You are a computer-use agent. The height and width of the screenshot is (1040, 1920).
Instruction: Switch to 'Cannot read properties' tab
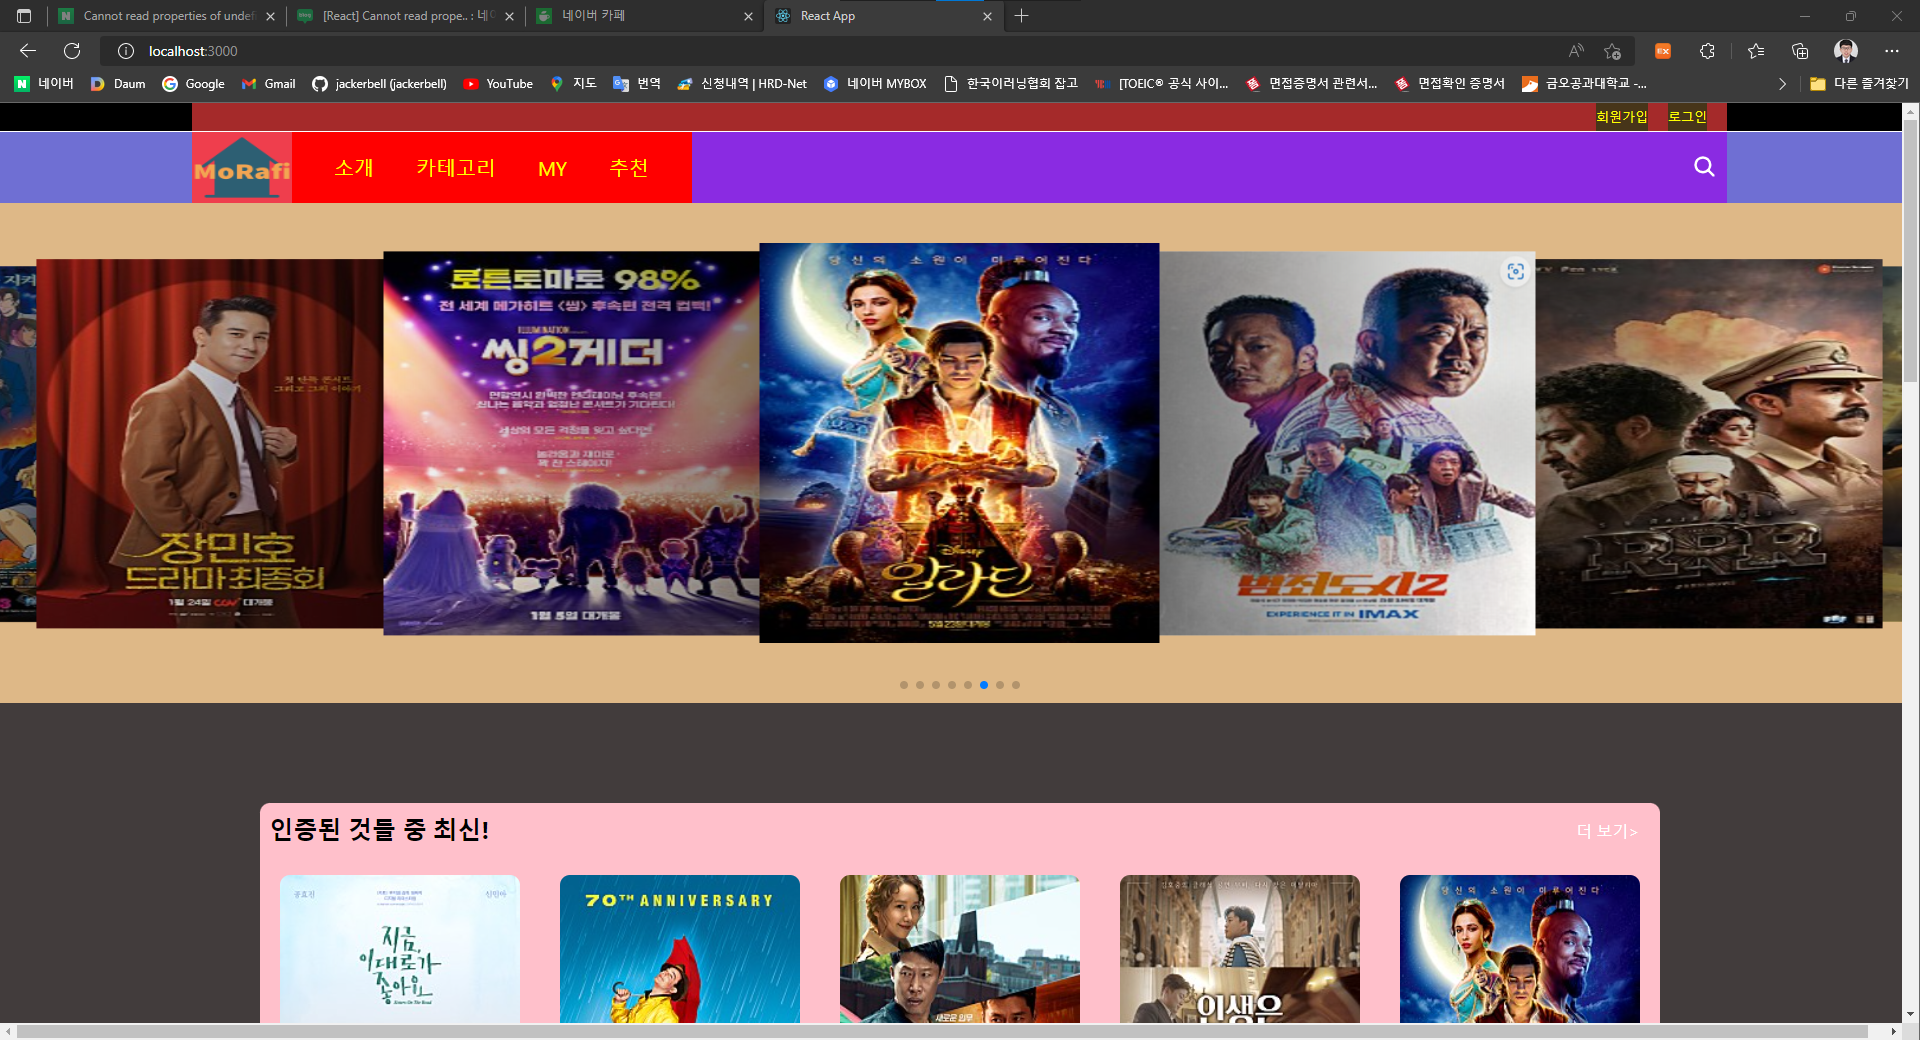pyautogui.click(x=167, y=16)
